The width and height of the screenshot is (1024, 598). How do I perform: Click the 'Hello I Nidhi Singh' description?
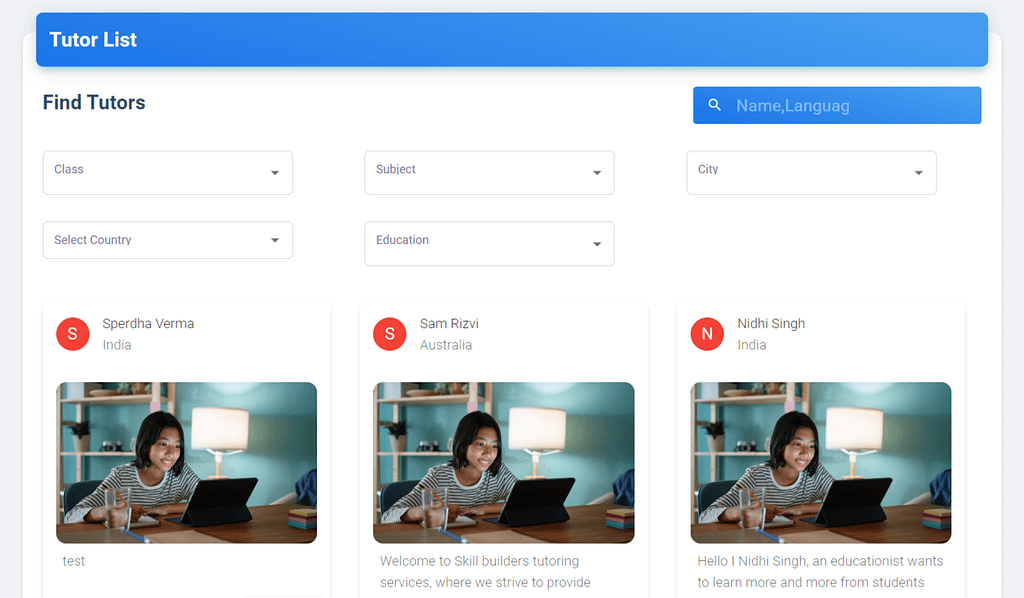click(x=820, y=571)
